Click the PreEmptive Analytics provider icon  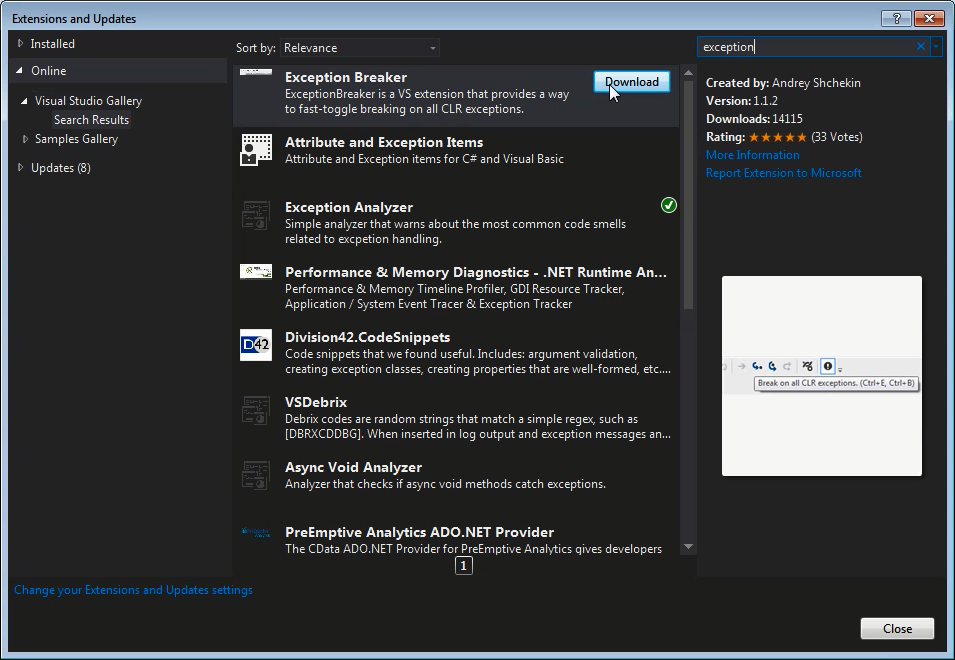256,532
